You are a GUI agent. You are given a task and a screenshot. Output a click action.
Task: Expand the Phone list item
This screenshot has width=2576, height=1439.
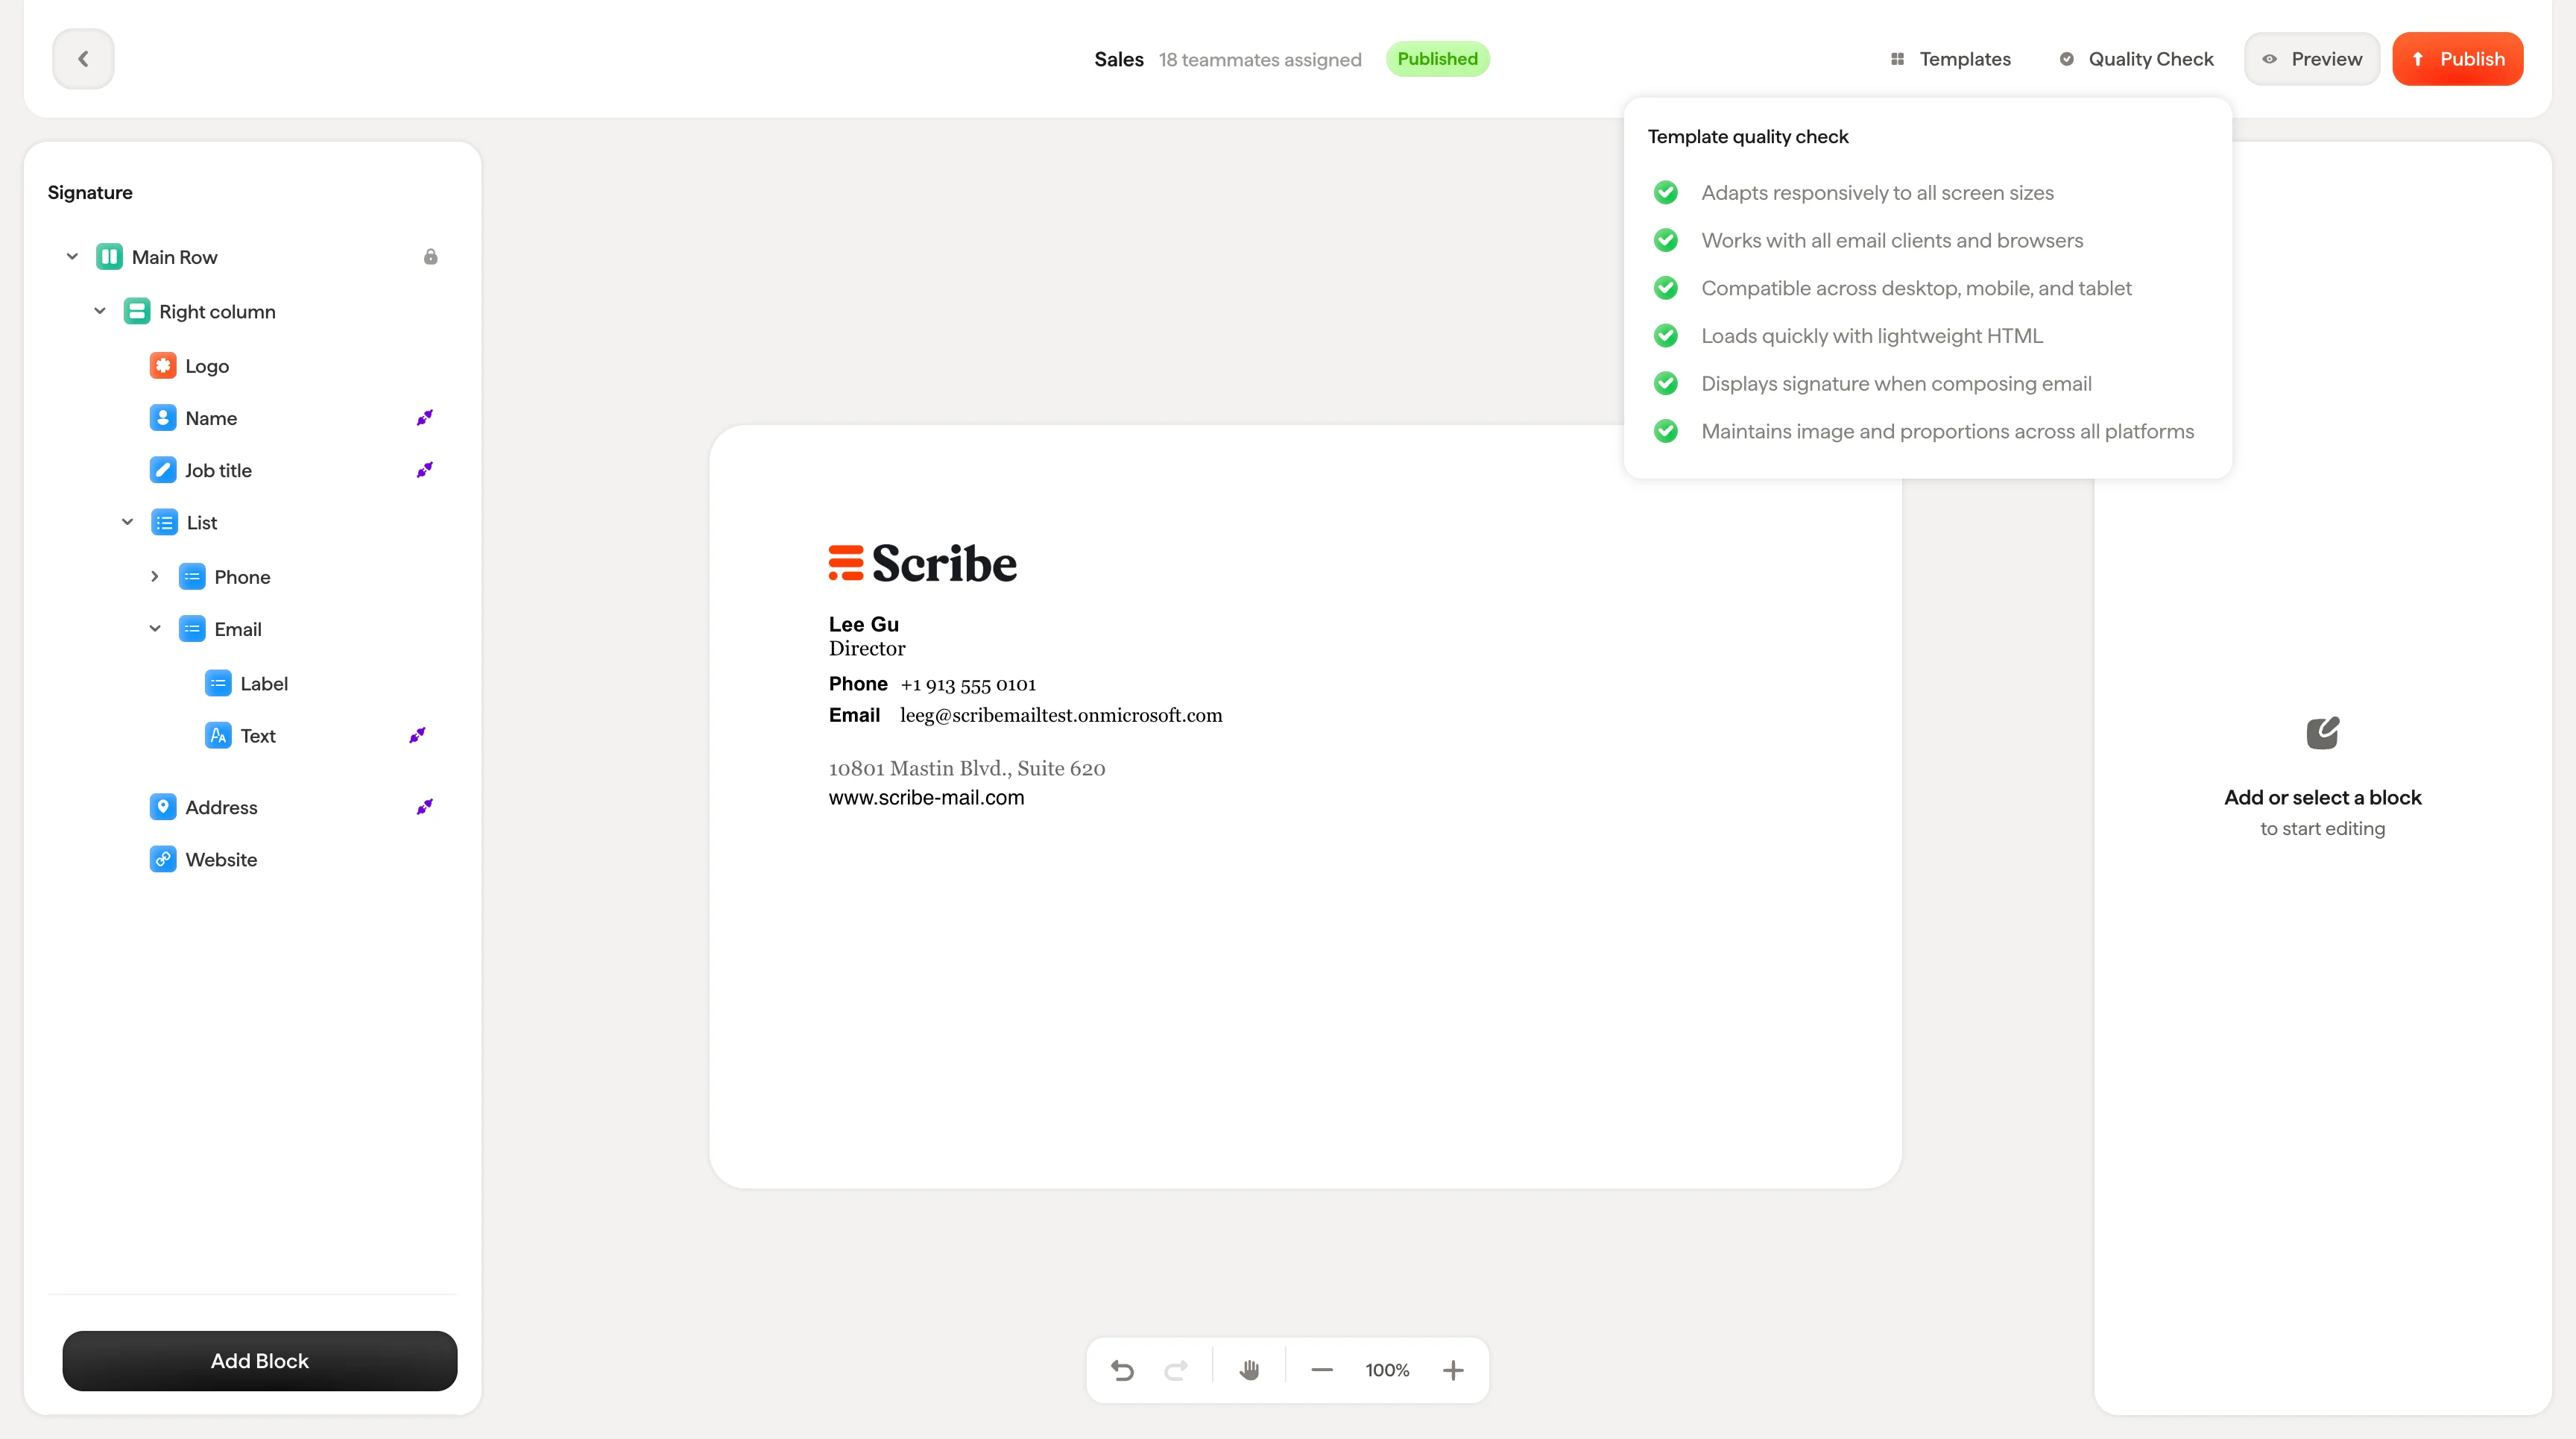[155, 577]
